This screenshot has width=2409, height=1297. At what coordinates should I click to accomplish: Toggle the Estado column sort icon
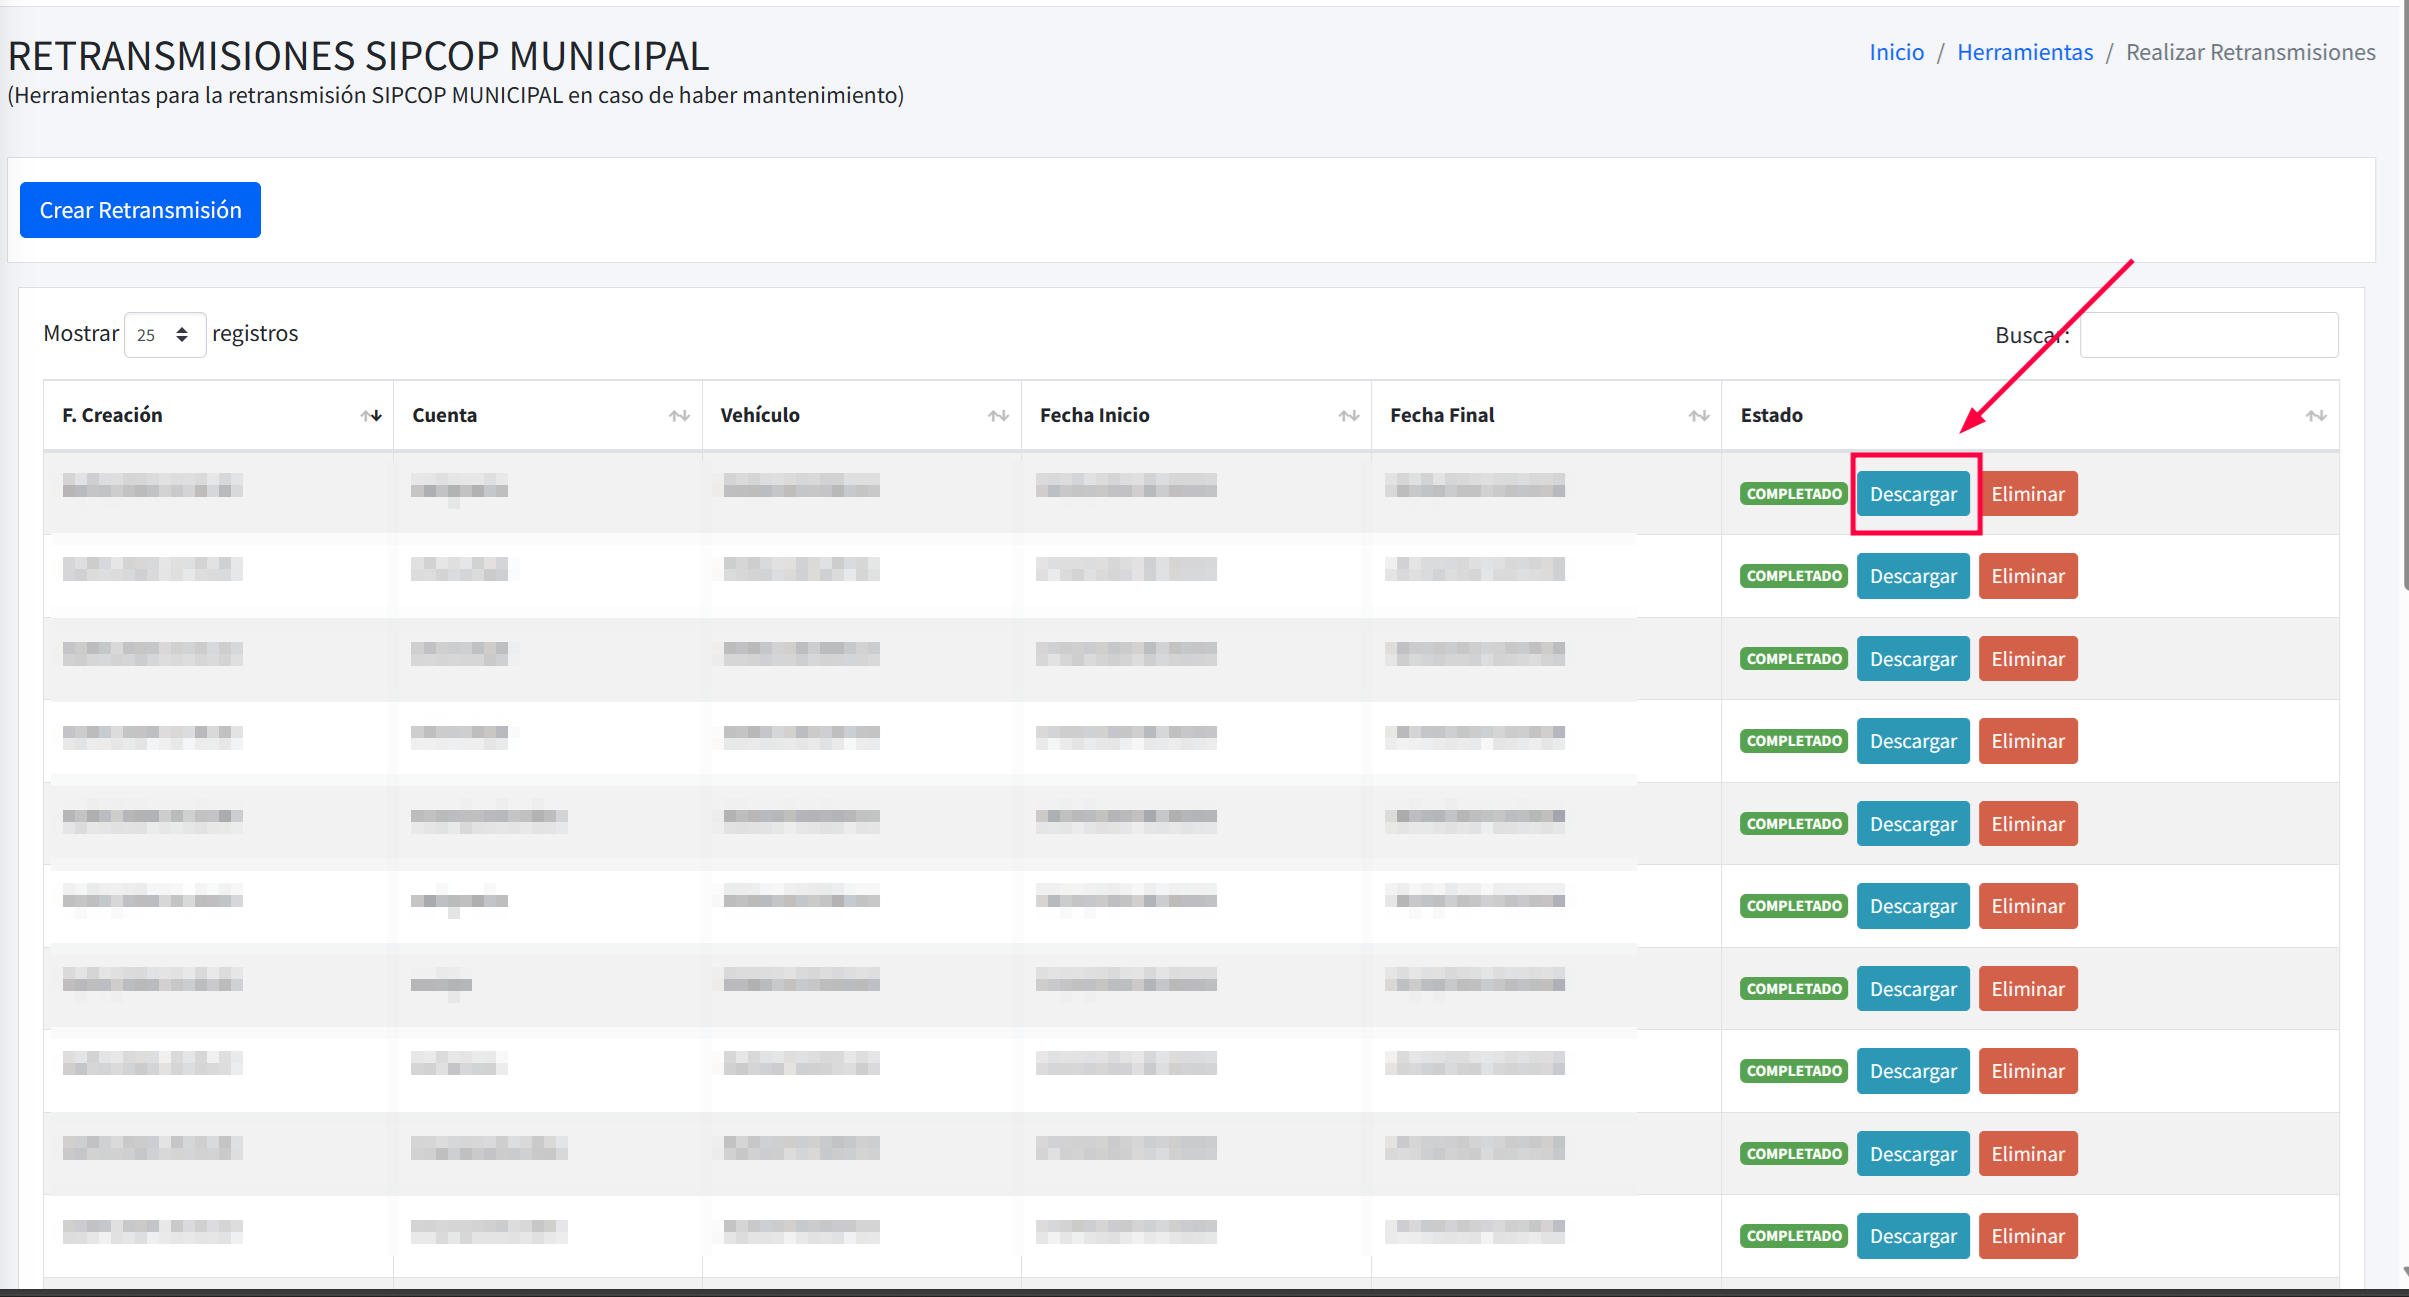coord(2315,416)
